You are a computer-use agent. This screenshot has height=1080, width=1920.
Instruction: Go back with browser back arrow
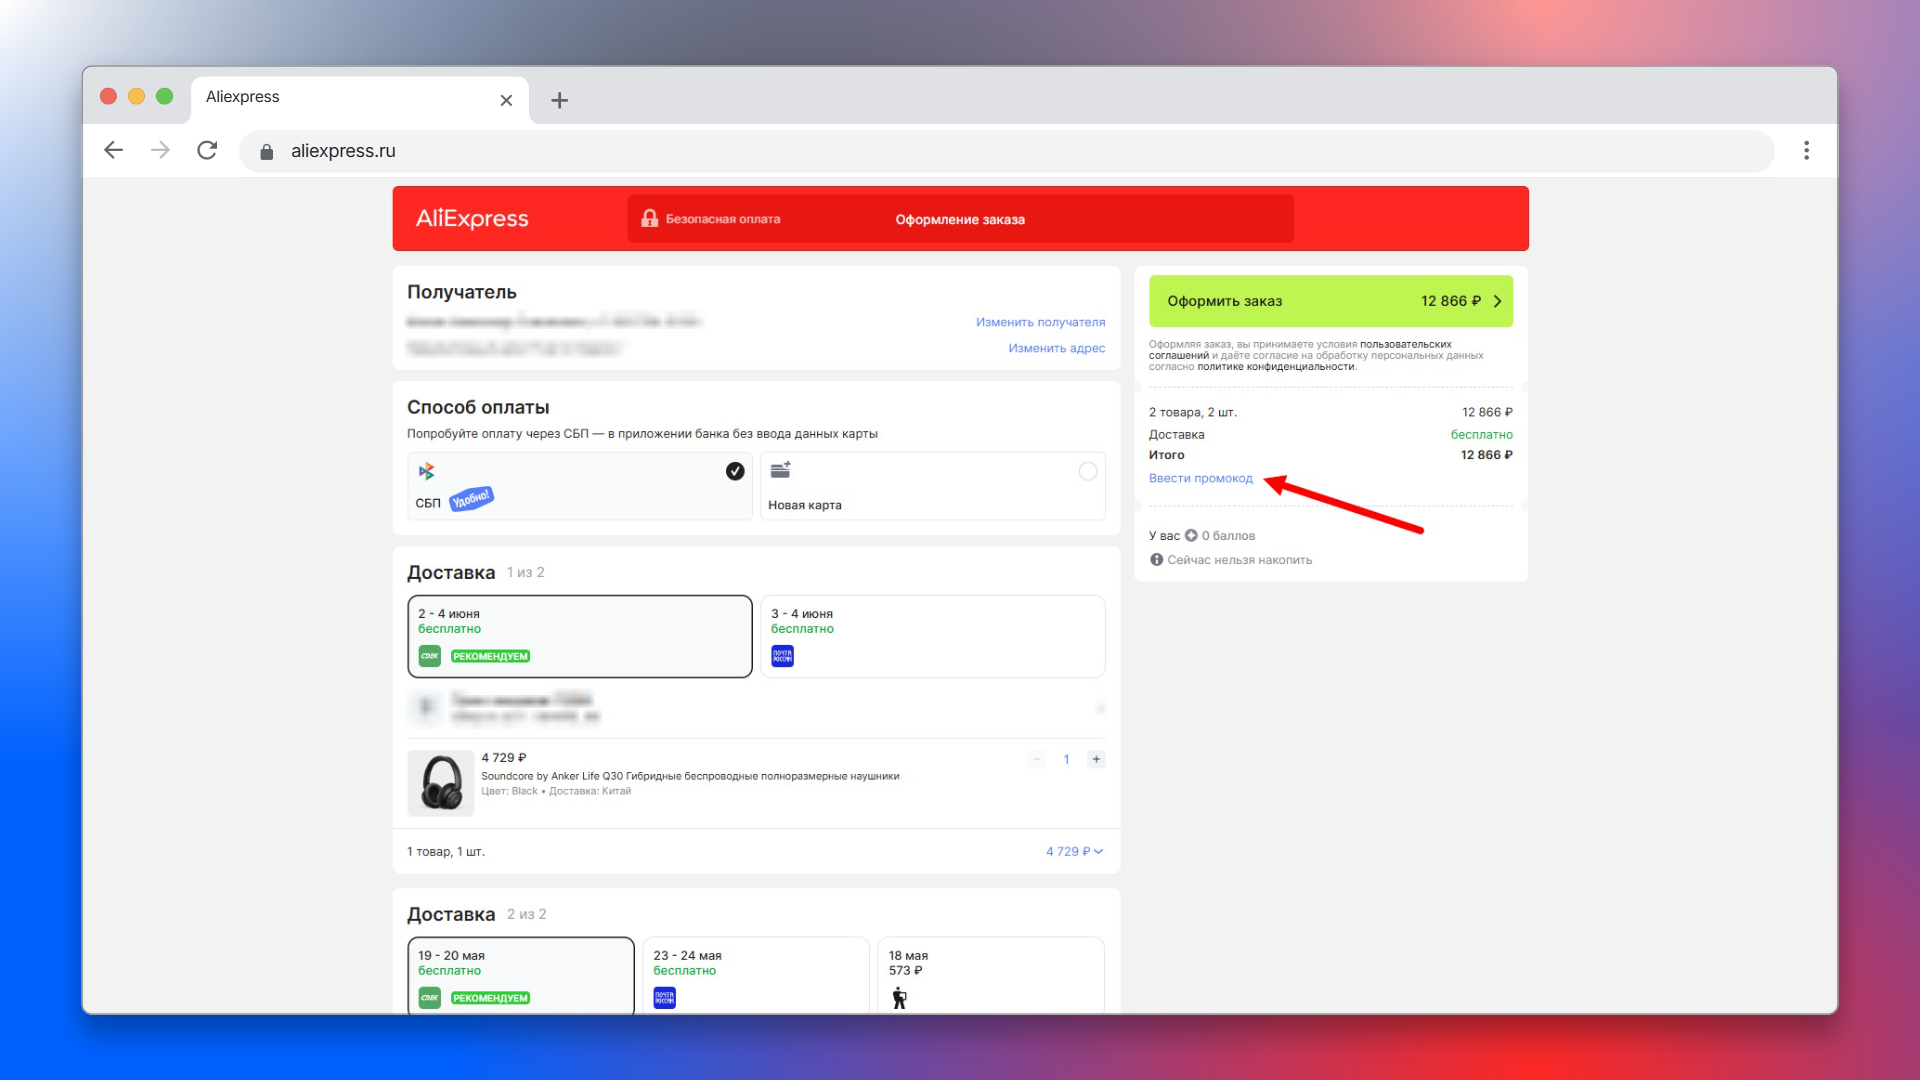[114, 150]
